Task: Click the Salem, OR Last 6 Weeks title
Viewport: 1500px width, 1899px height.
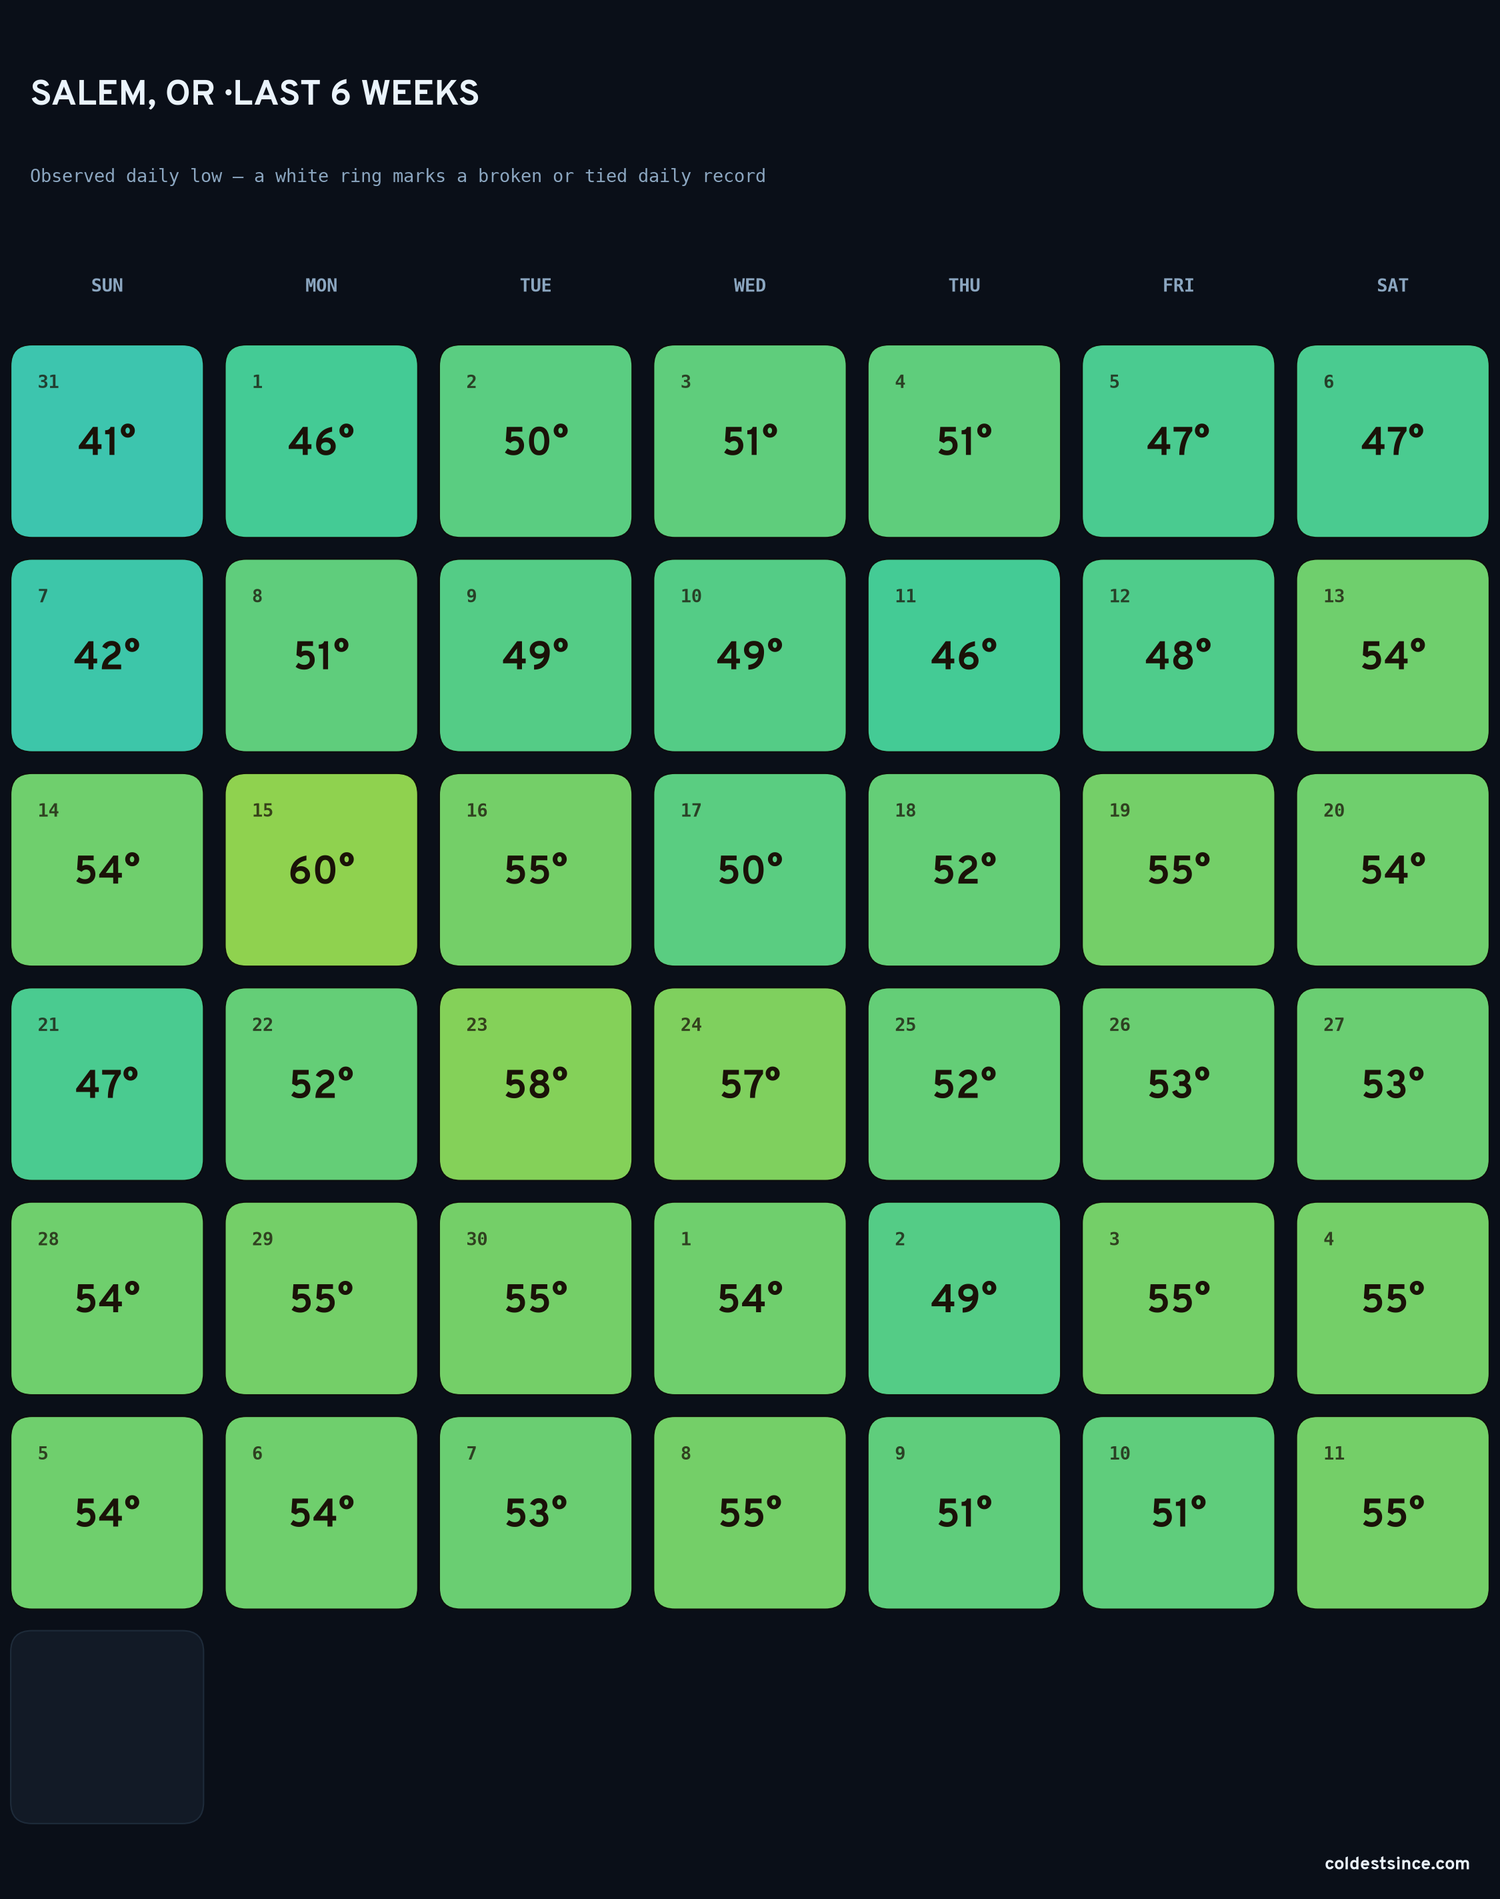Action: 255,93
